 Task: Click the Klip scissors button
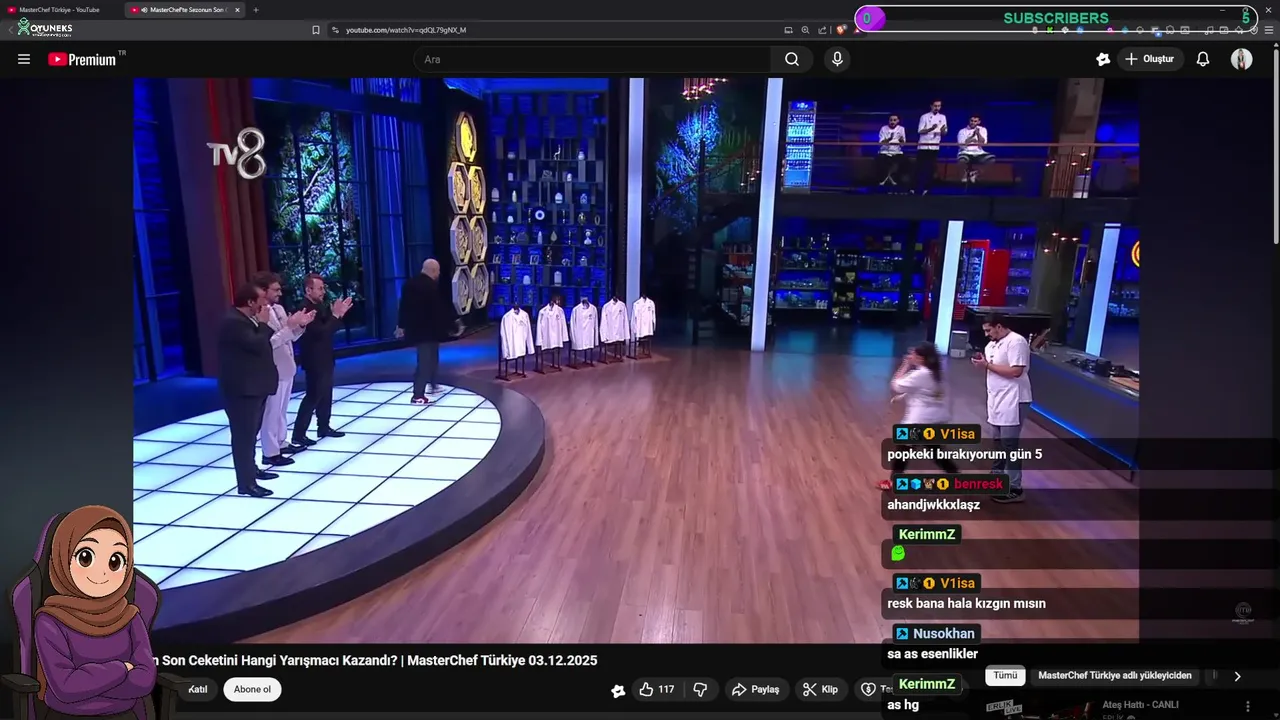[x=821, y=689]
